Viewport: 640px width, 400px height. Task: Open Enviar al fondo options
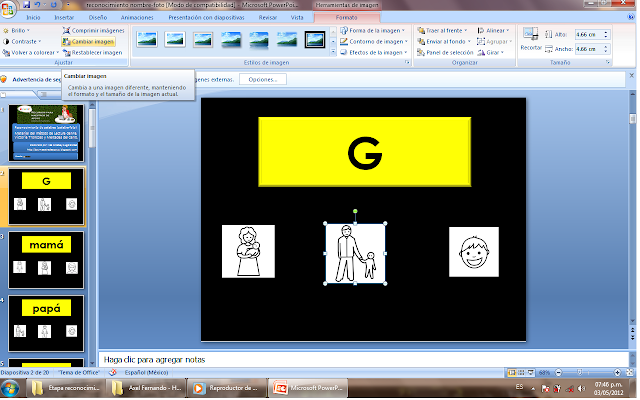click(x=444, y=42)
